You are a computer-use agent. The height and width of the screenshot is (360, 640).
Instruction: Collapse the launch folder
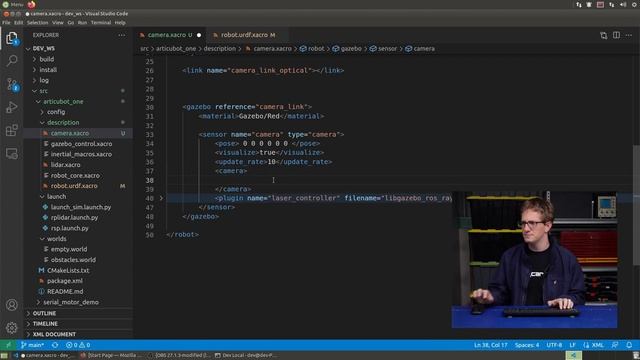tap(56, 196)
